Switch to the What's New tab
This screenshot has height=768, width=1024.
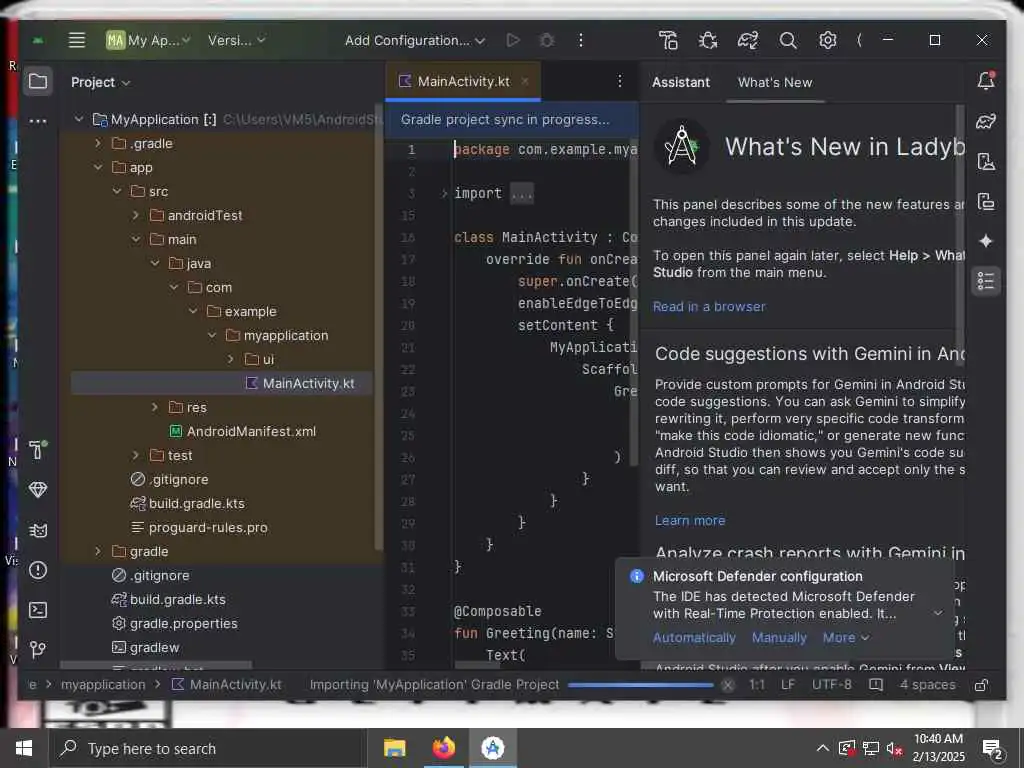coord(775,82)
